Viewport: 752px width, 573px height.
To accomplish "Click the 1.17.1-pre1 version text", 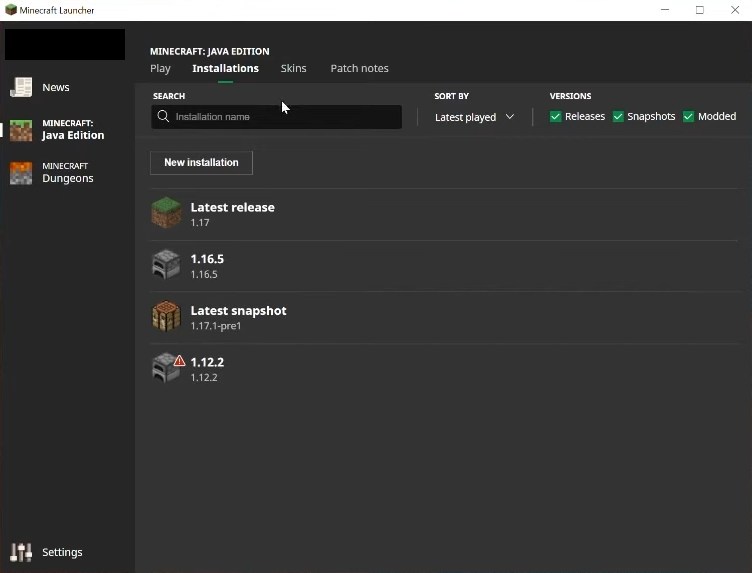I will [x=216, y=326].
